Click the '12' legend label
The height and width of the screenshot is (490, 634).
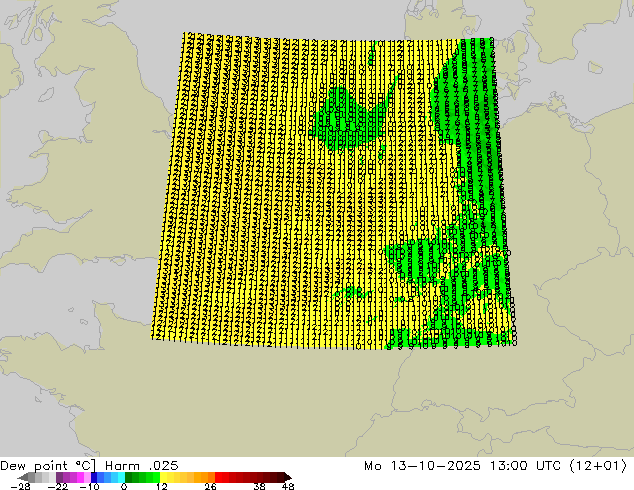coord(162,486)
